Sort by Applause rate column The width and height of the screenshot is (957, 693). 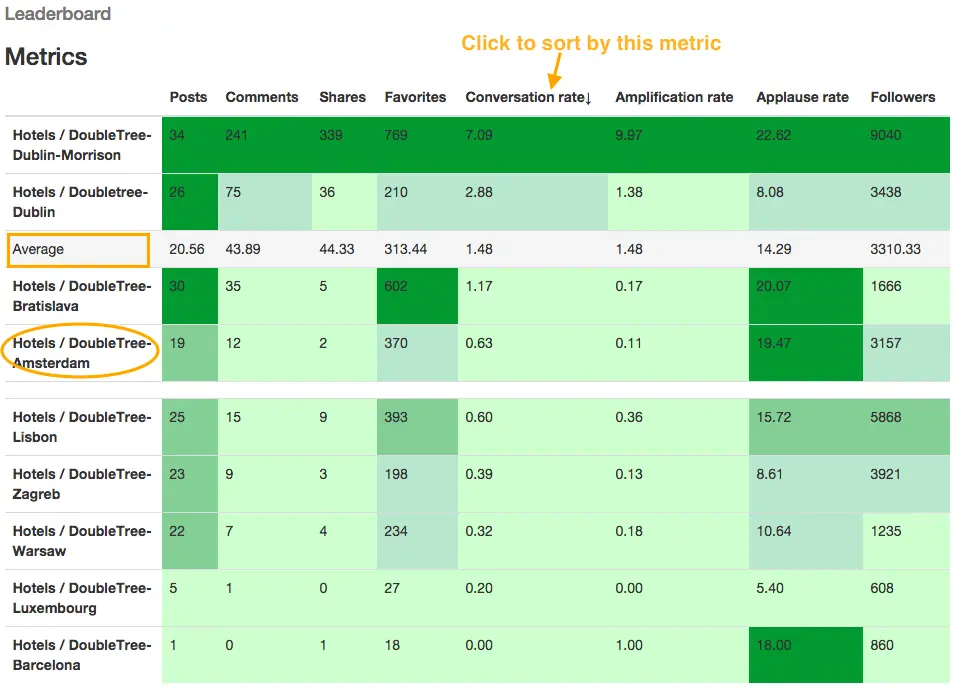(802, 97)
